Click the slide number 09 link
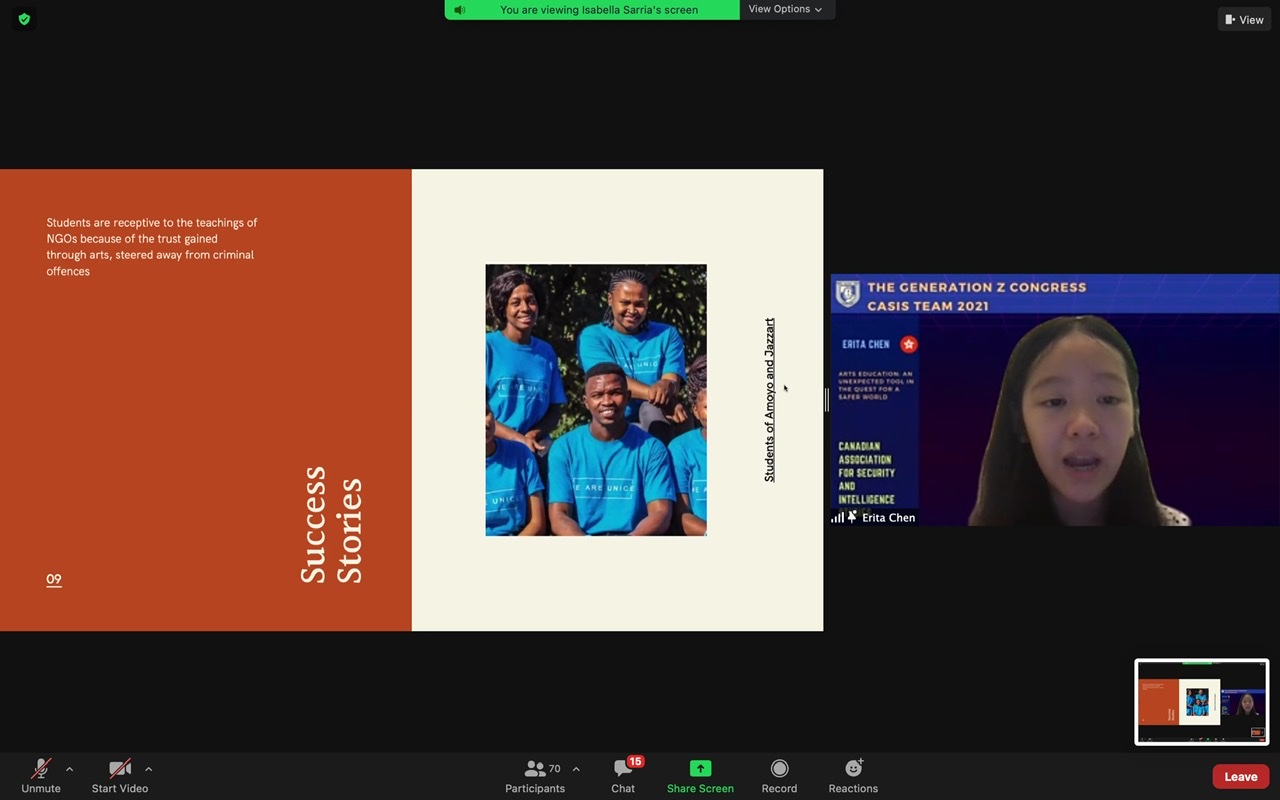This screenshot has width=1280, height=800. point(54,579)
